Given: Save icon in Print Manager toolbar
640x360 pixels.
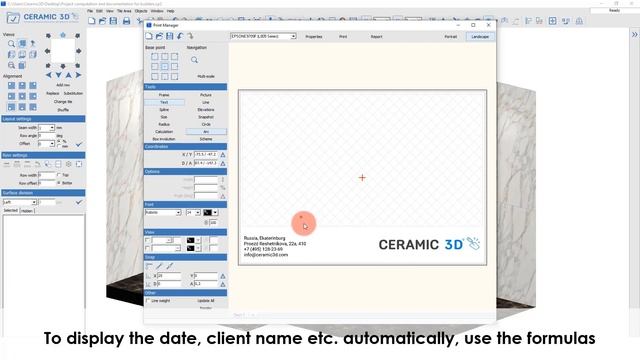Looking at the screenshot, I should [169, 36].
